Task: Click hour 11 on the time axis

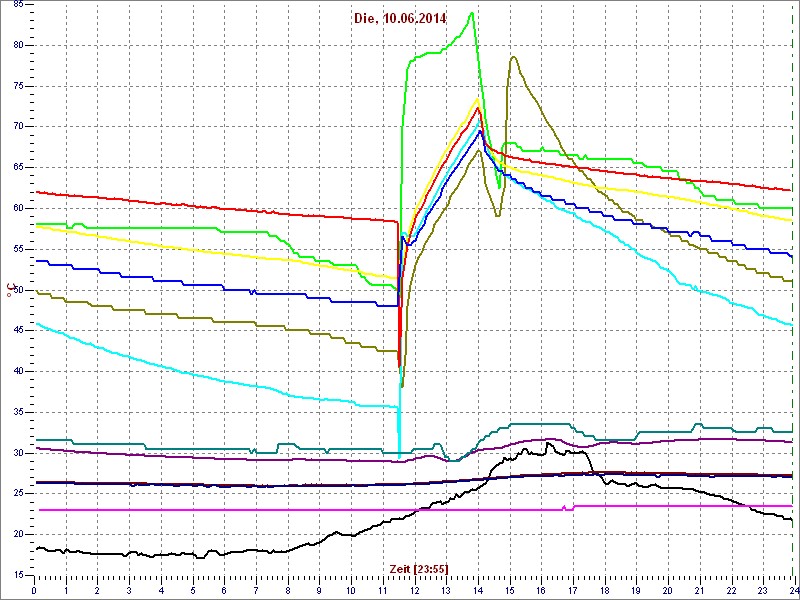Action: point(383,590)
